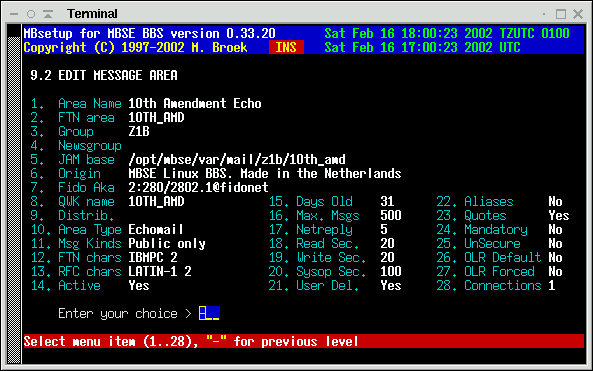Select the Msg Kinds value Public only

click(167, 243)
